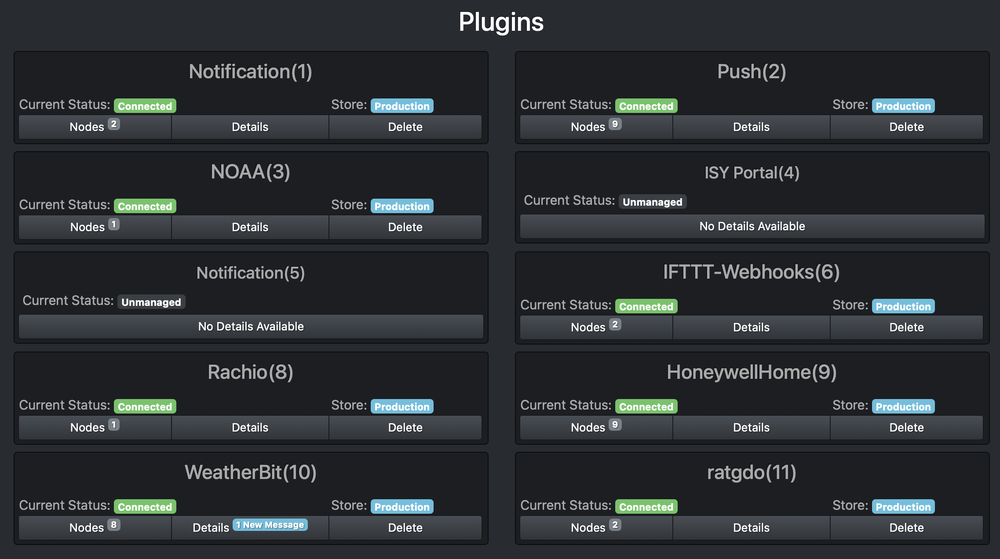Click Production store badge for ratgdo(11)
Screen dimensions: 1000x559
tap(903, 507)
